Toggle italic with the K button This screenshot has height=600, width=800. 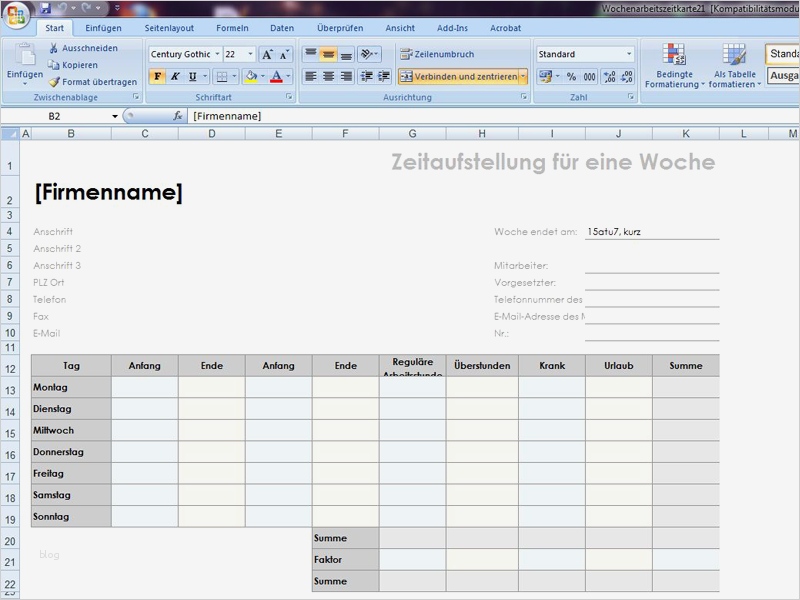[174, 77]
